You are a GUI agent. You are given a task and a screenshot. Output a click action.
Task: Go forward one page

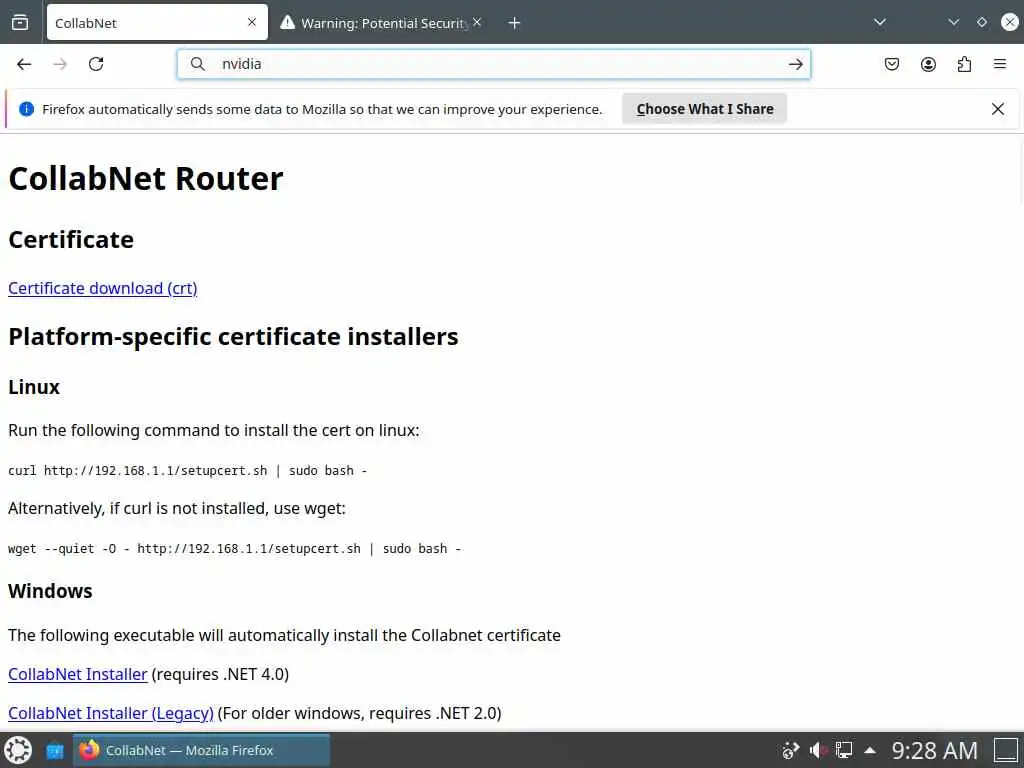click(x=60, y=64)
